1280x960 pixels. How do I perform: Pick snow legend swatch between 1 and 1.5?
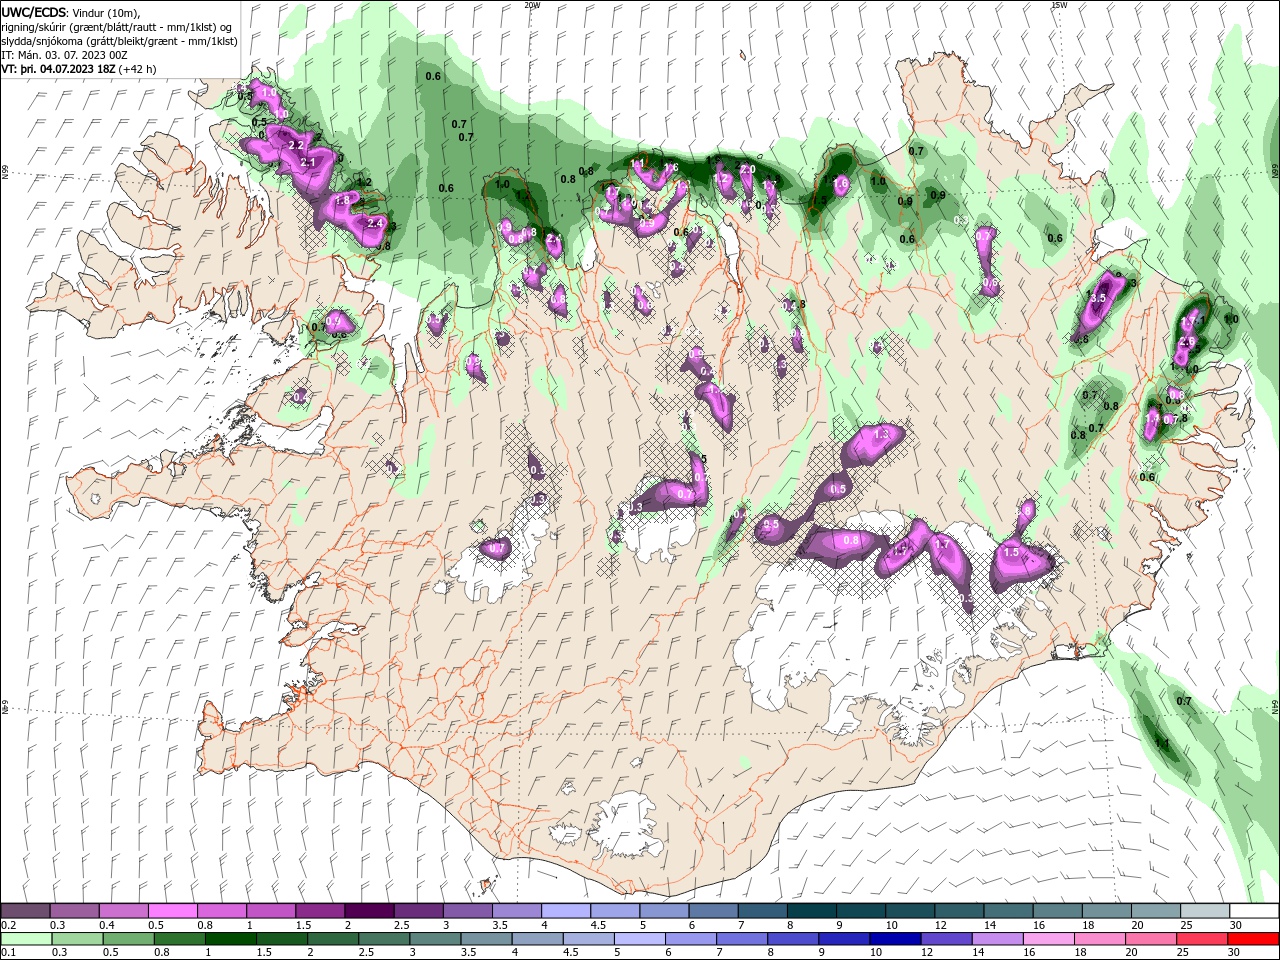(270, 911)
